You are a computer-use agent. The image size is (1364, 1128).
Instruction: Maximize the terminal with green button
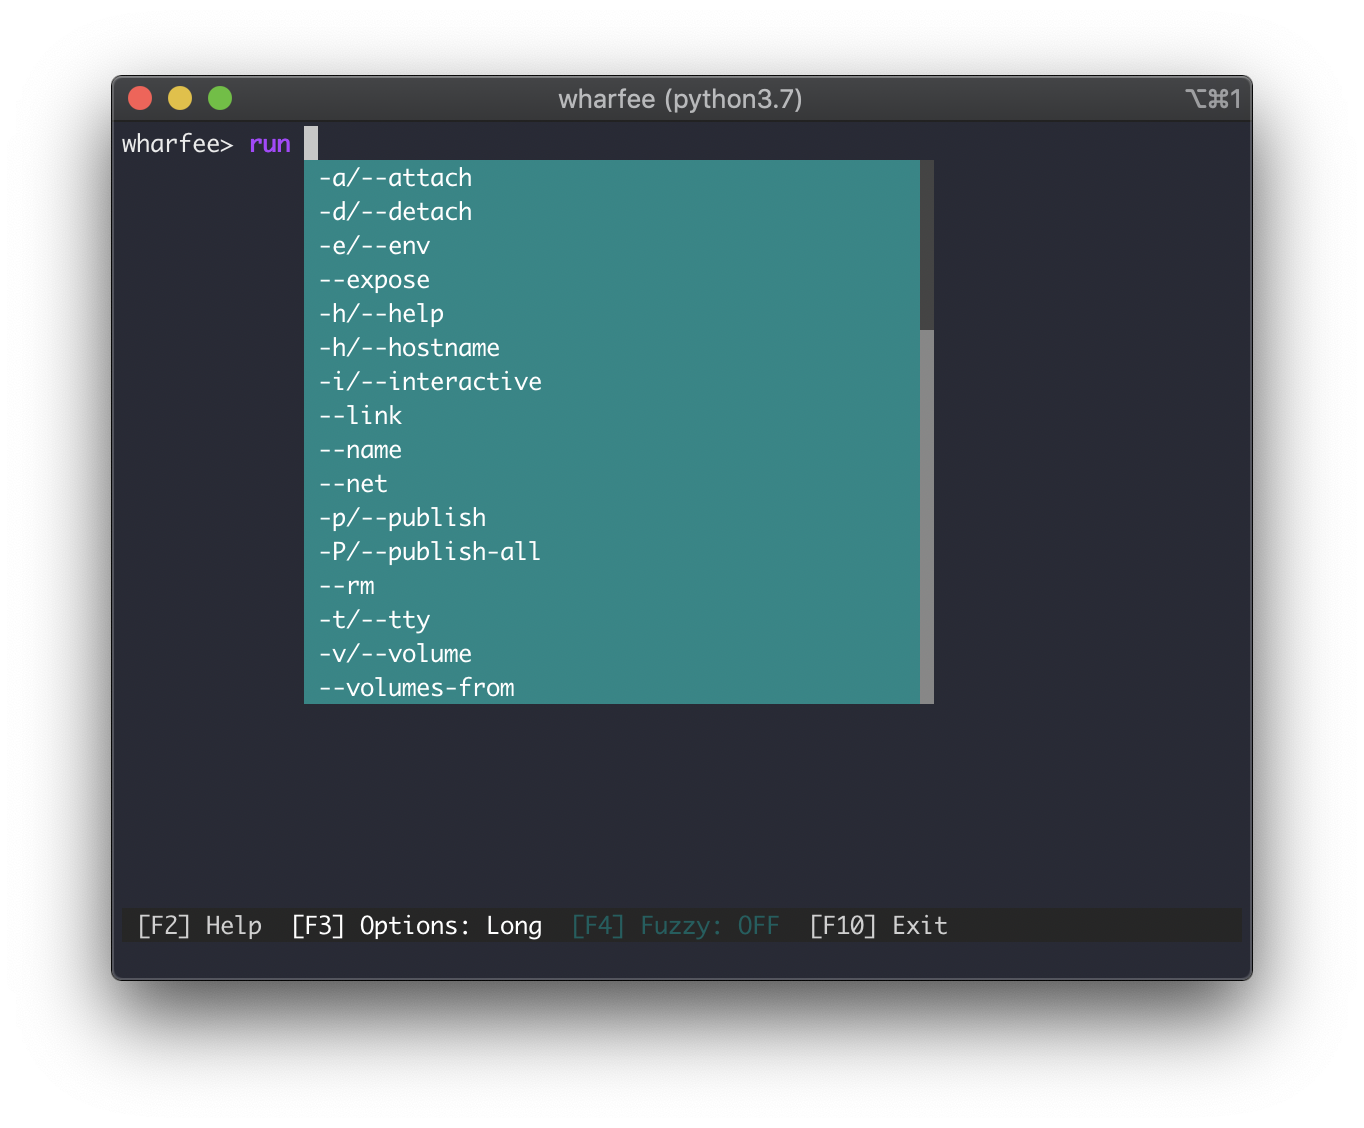click(220, 98)
